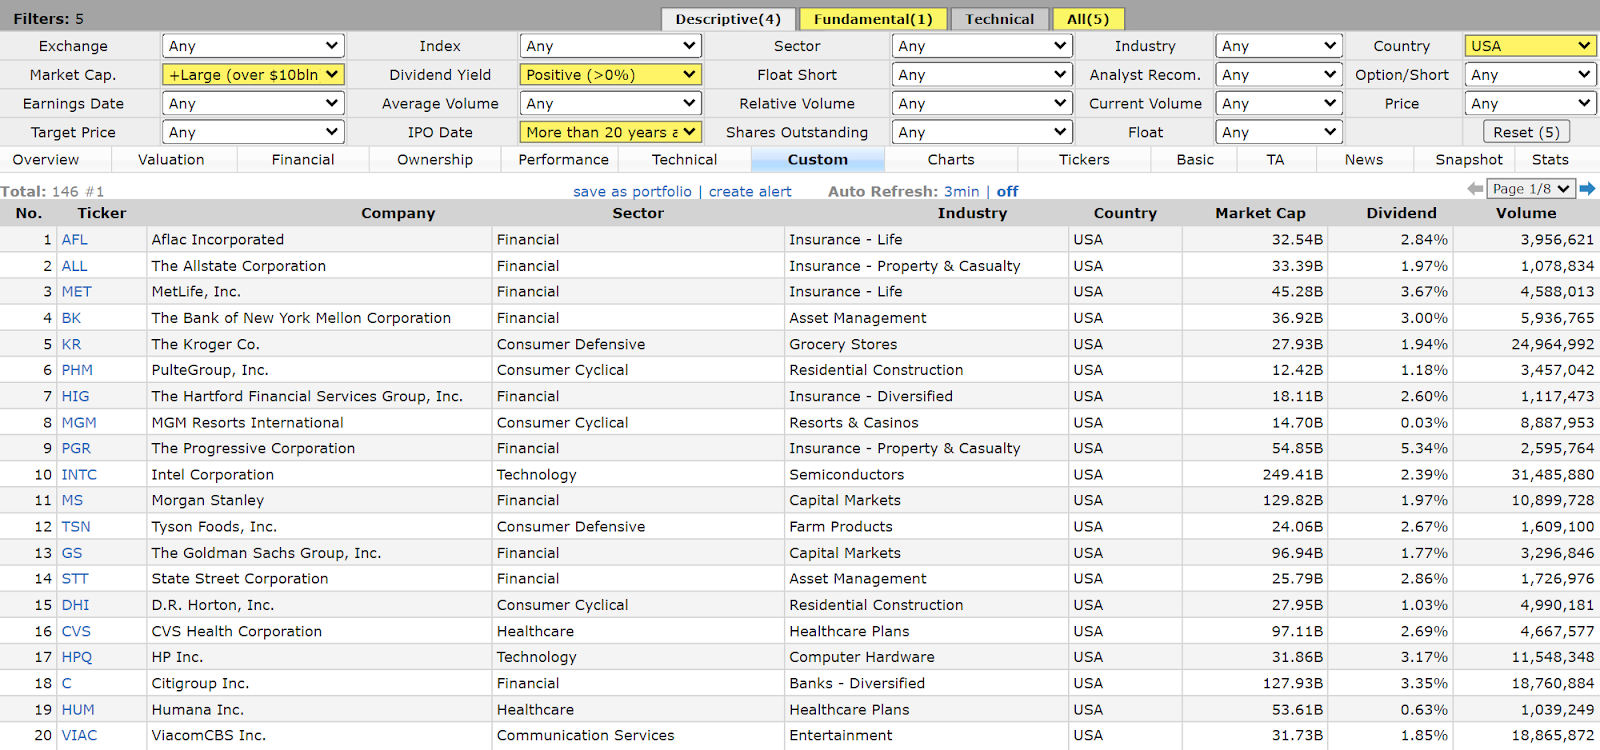Open the Dividend Yield filter dropdown
This screenshot has height=750, width=1600.
click(x=611, y=75)
